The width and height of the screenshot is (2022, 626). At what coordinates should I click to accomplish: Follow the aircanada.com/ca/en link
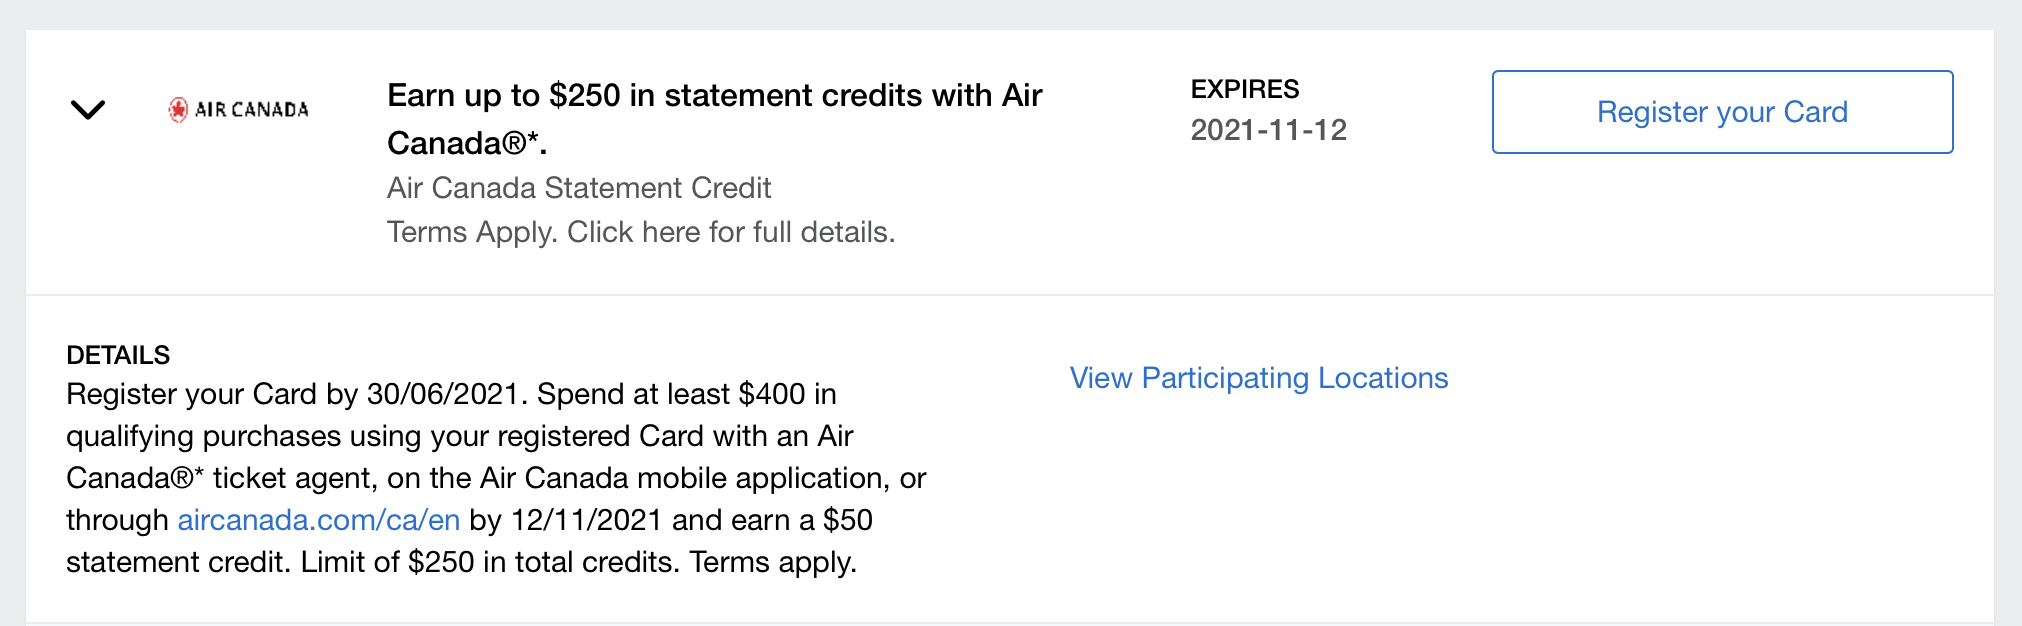[x=318, y=520]
